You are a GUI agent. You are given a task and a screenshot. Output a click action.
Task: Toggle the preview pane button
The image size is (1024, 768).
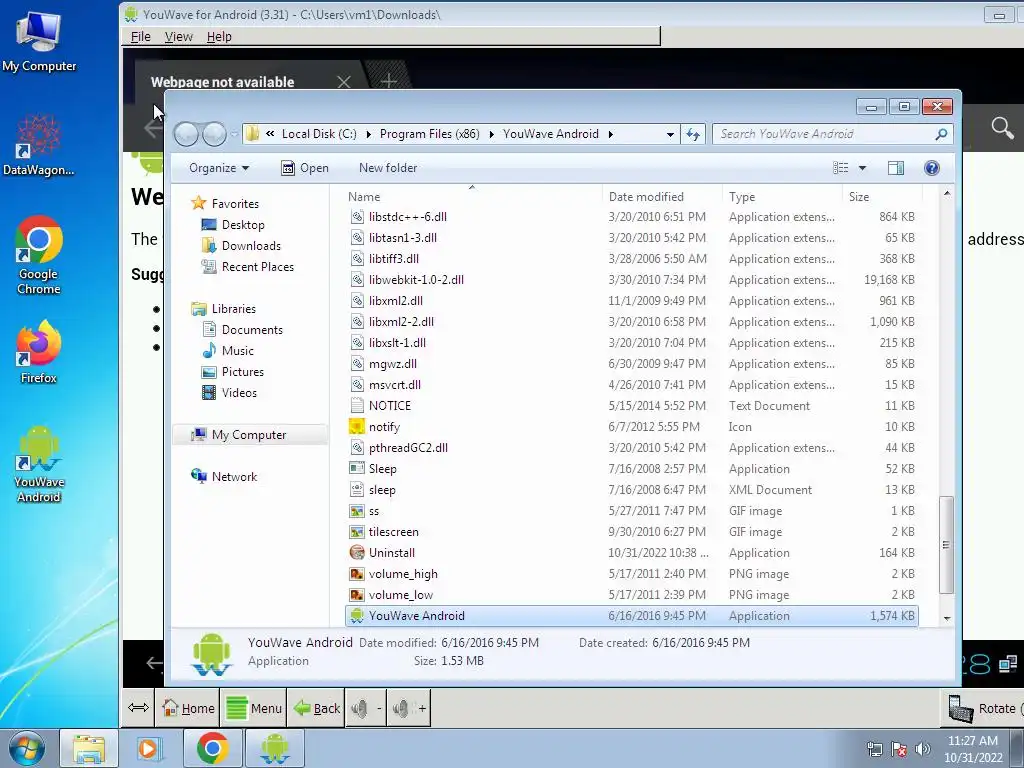pos(896,168)
